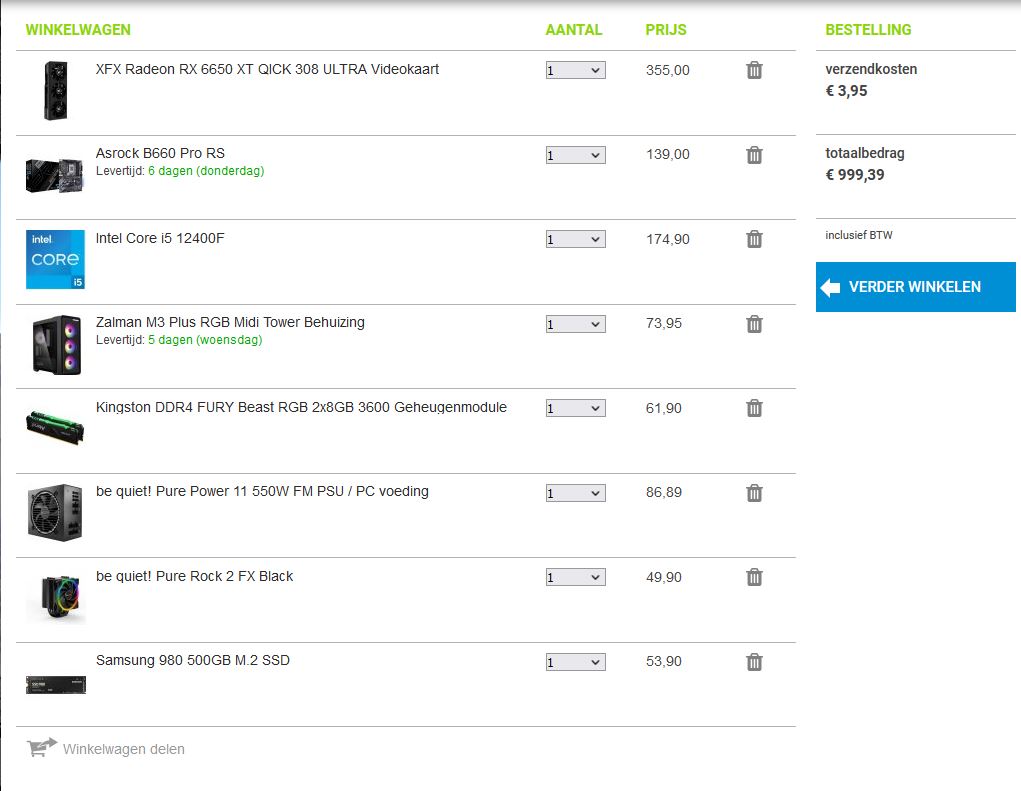Open quantity selector for Intel Core i5 12400F
Image resolution: width=1021 pixels, height=791 pixels.
(x=576, y=239)
